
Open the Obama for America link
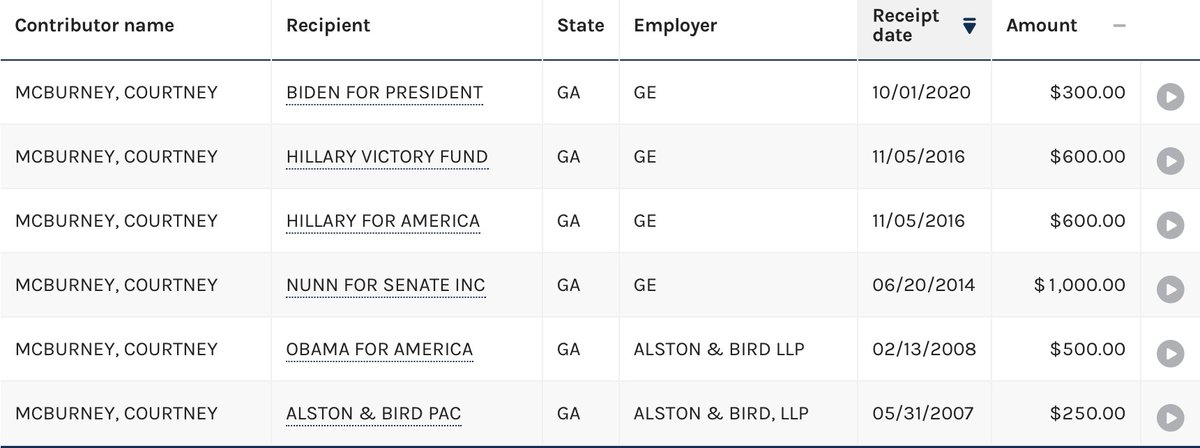point(379,349)
